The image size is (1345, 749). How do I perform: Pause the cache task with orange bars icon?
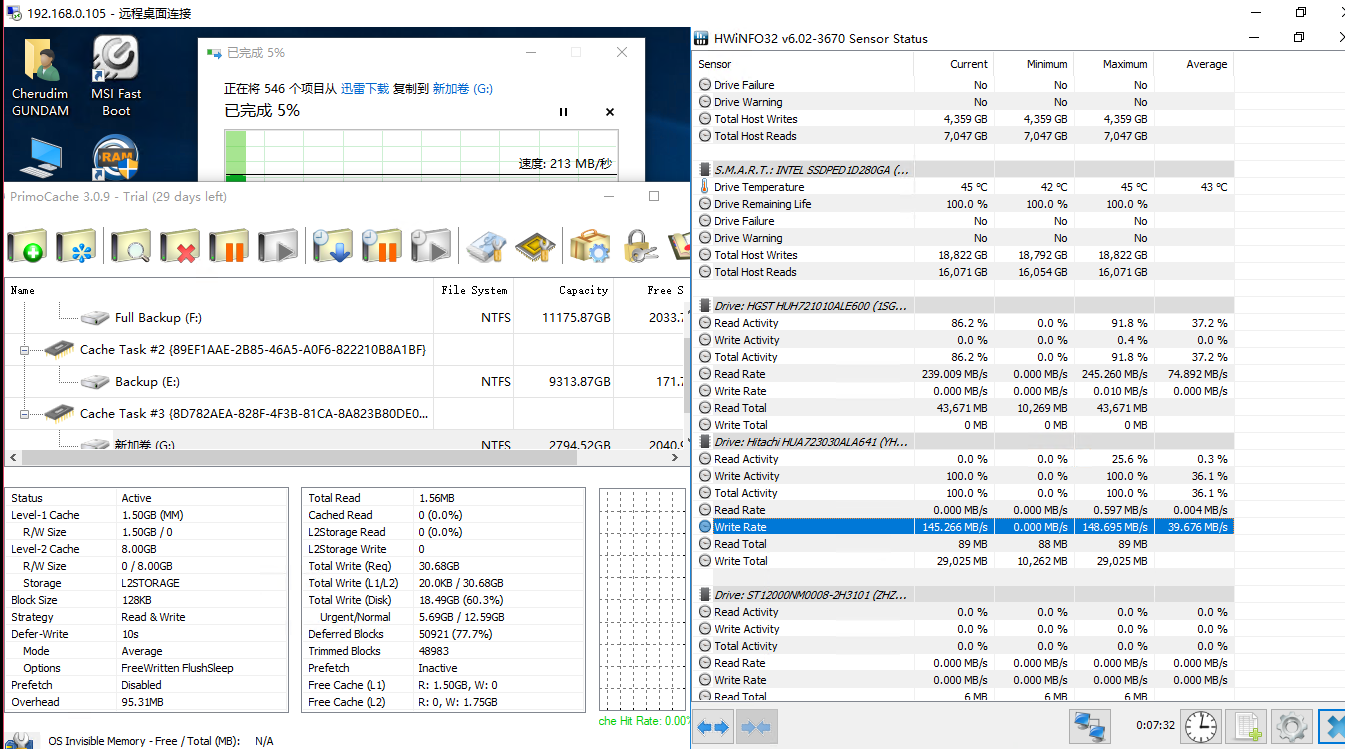(229, 246)
